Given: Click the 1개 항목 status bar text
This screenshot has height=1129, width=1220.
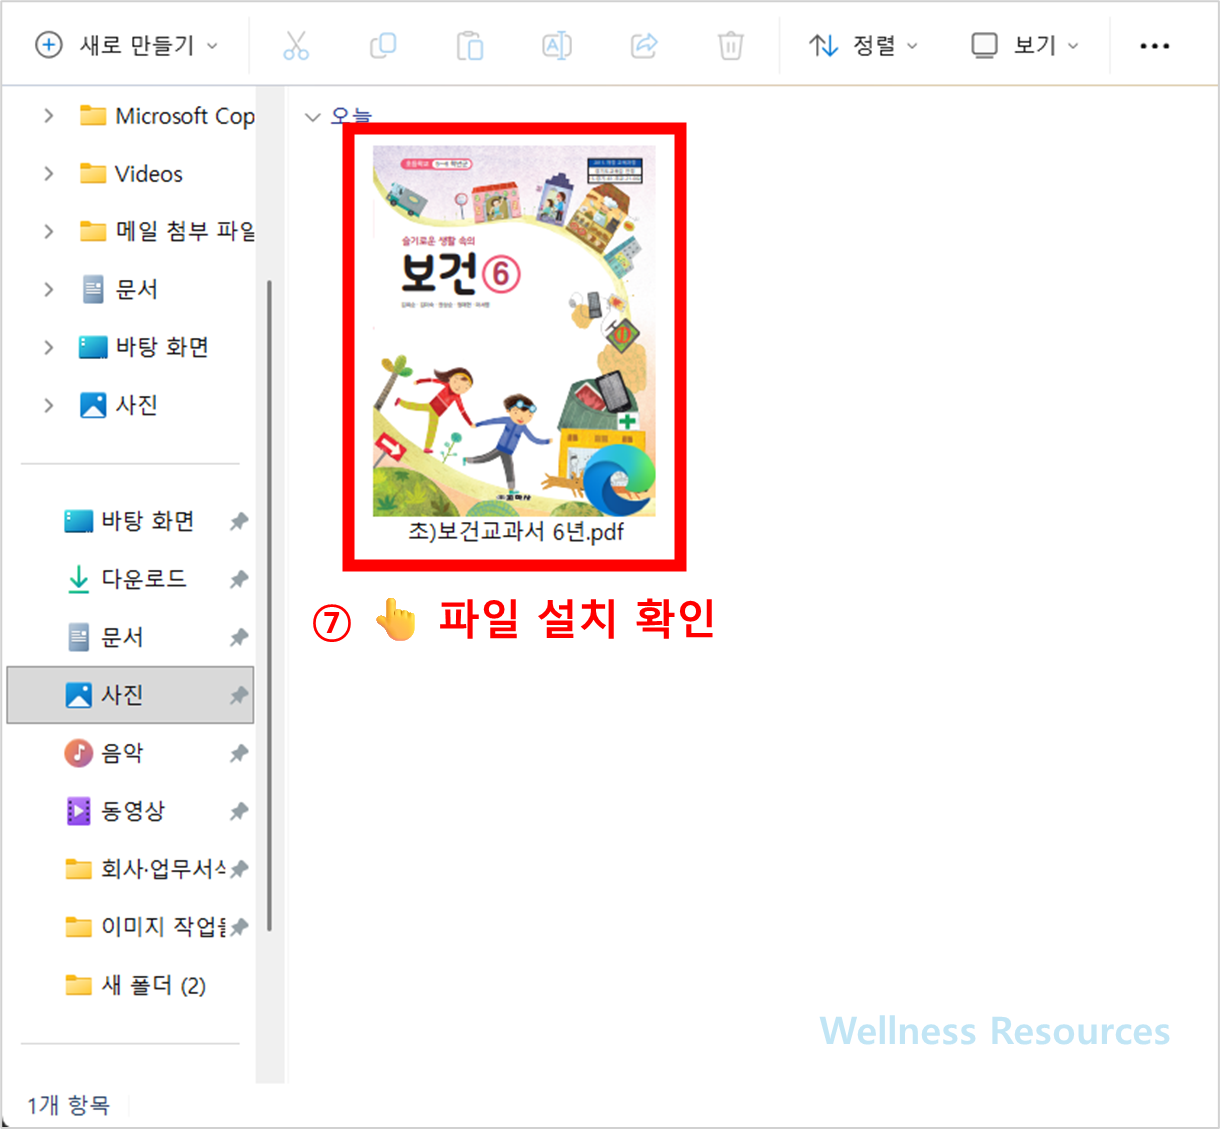Looking at the screenshot, I should [68, 1105].
